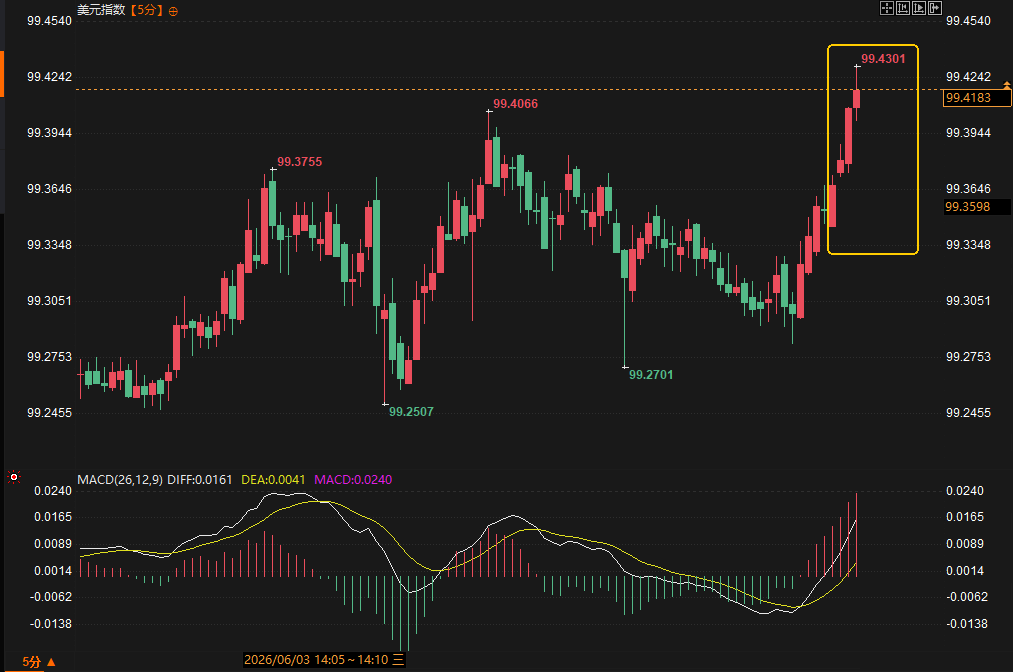Click 99.3646 on the right price axis
Viewport: 1013px width, 672px height.
(x=968, y=189)
